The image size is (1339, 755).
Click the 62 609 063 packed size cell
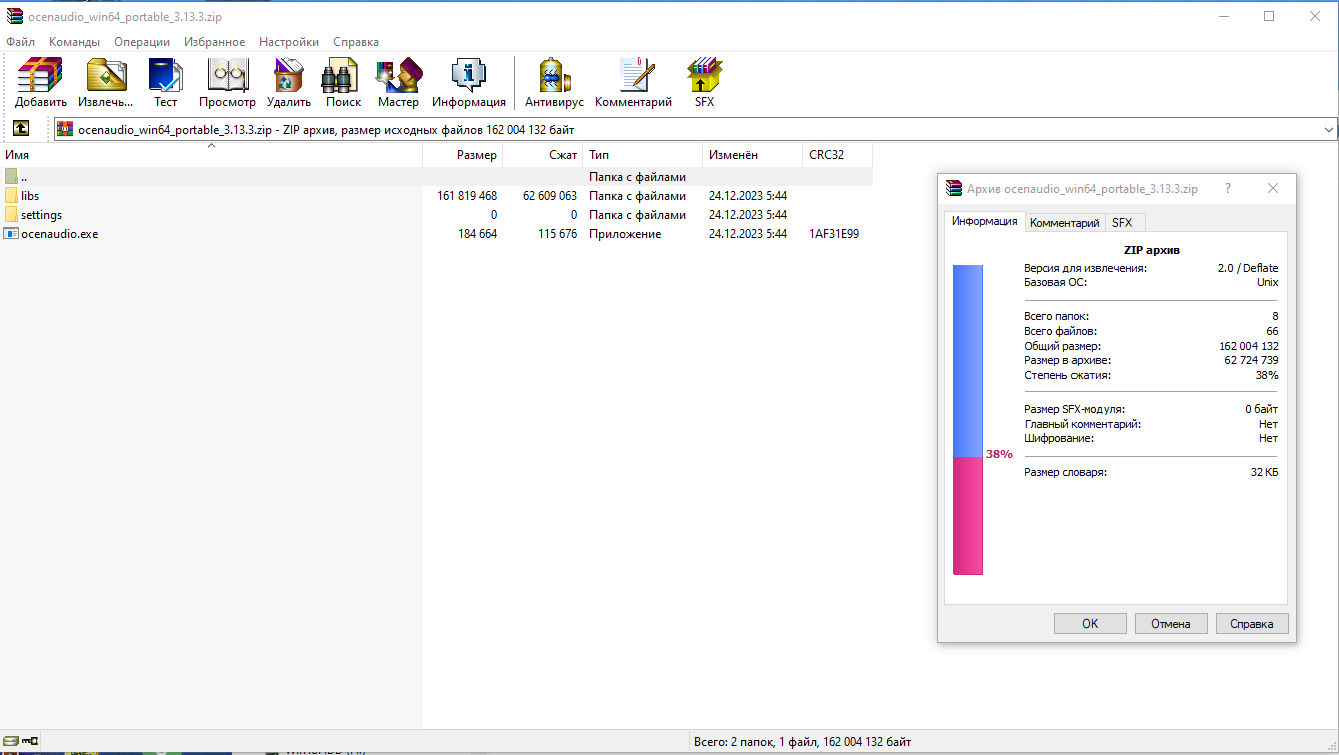click(x=549, y=196)
